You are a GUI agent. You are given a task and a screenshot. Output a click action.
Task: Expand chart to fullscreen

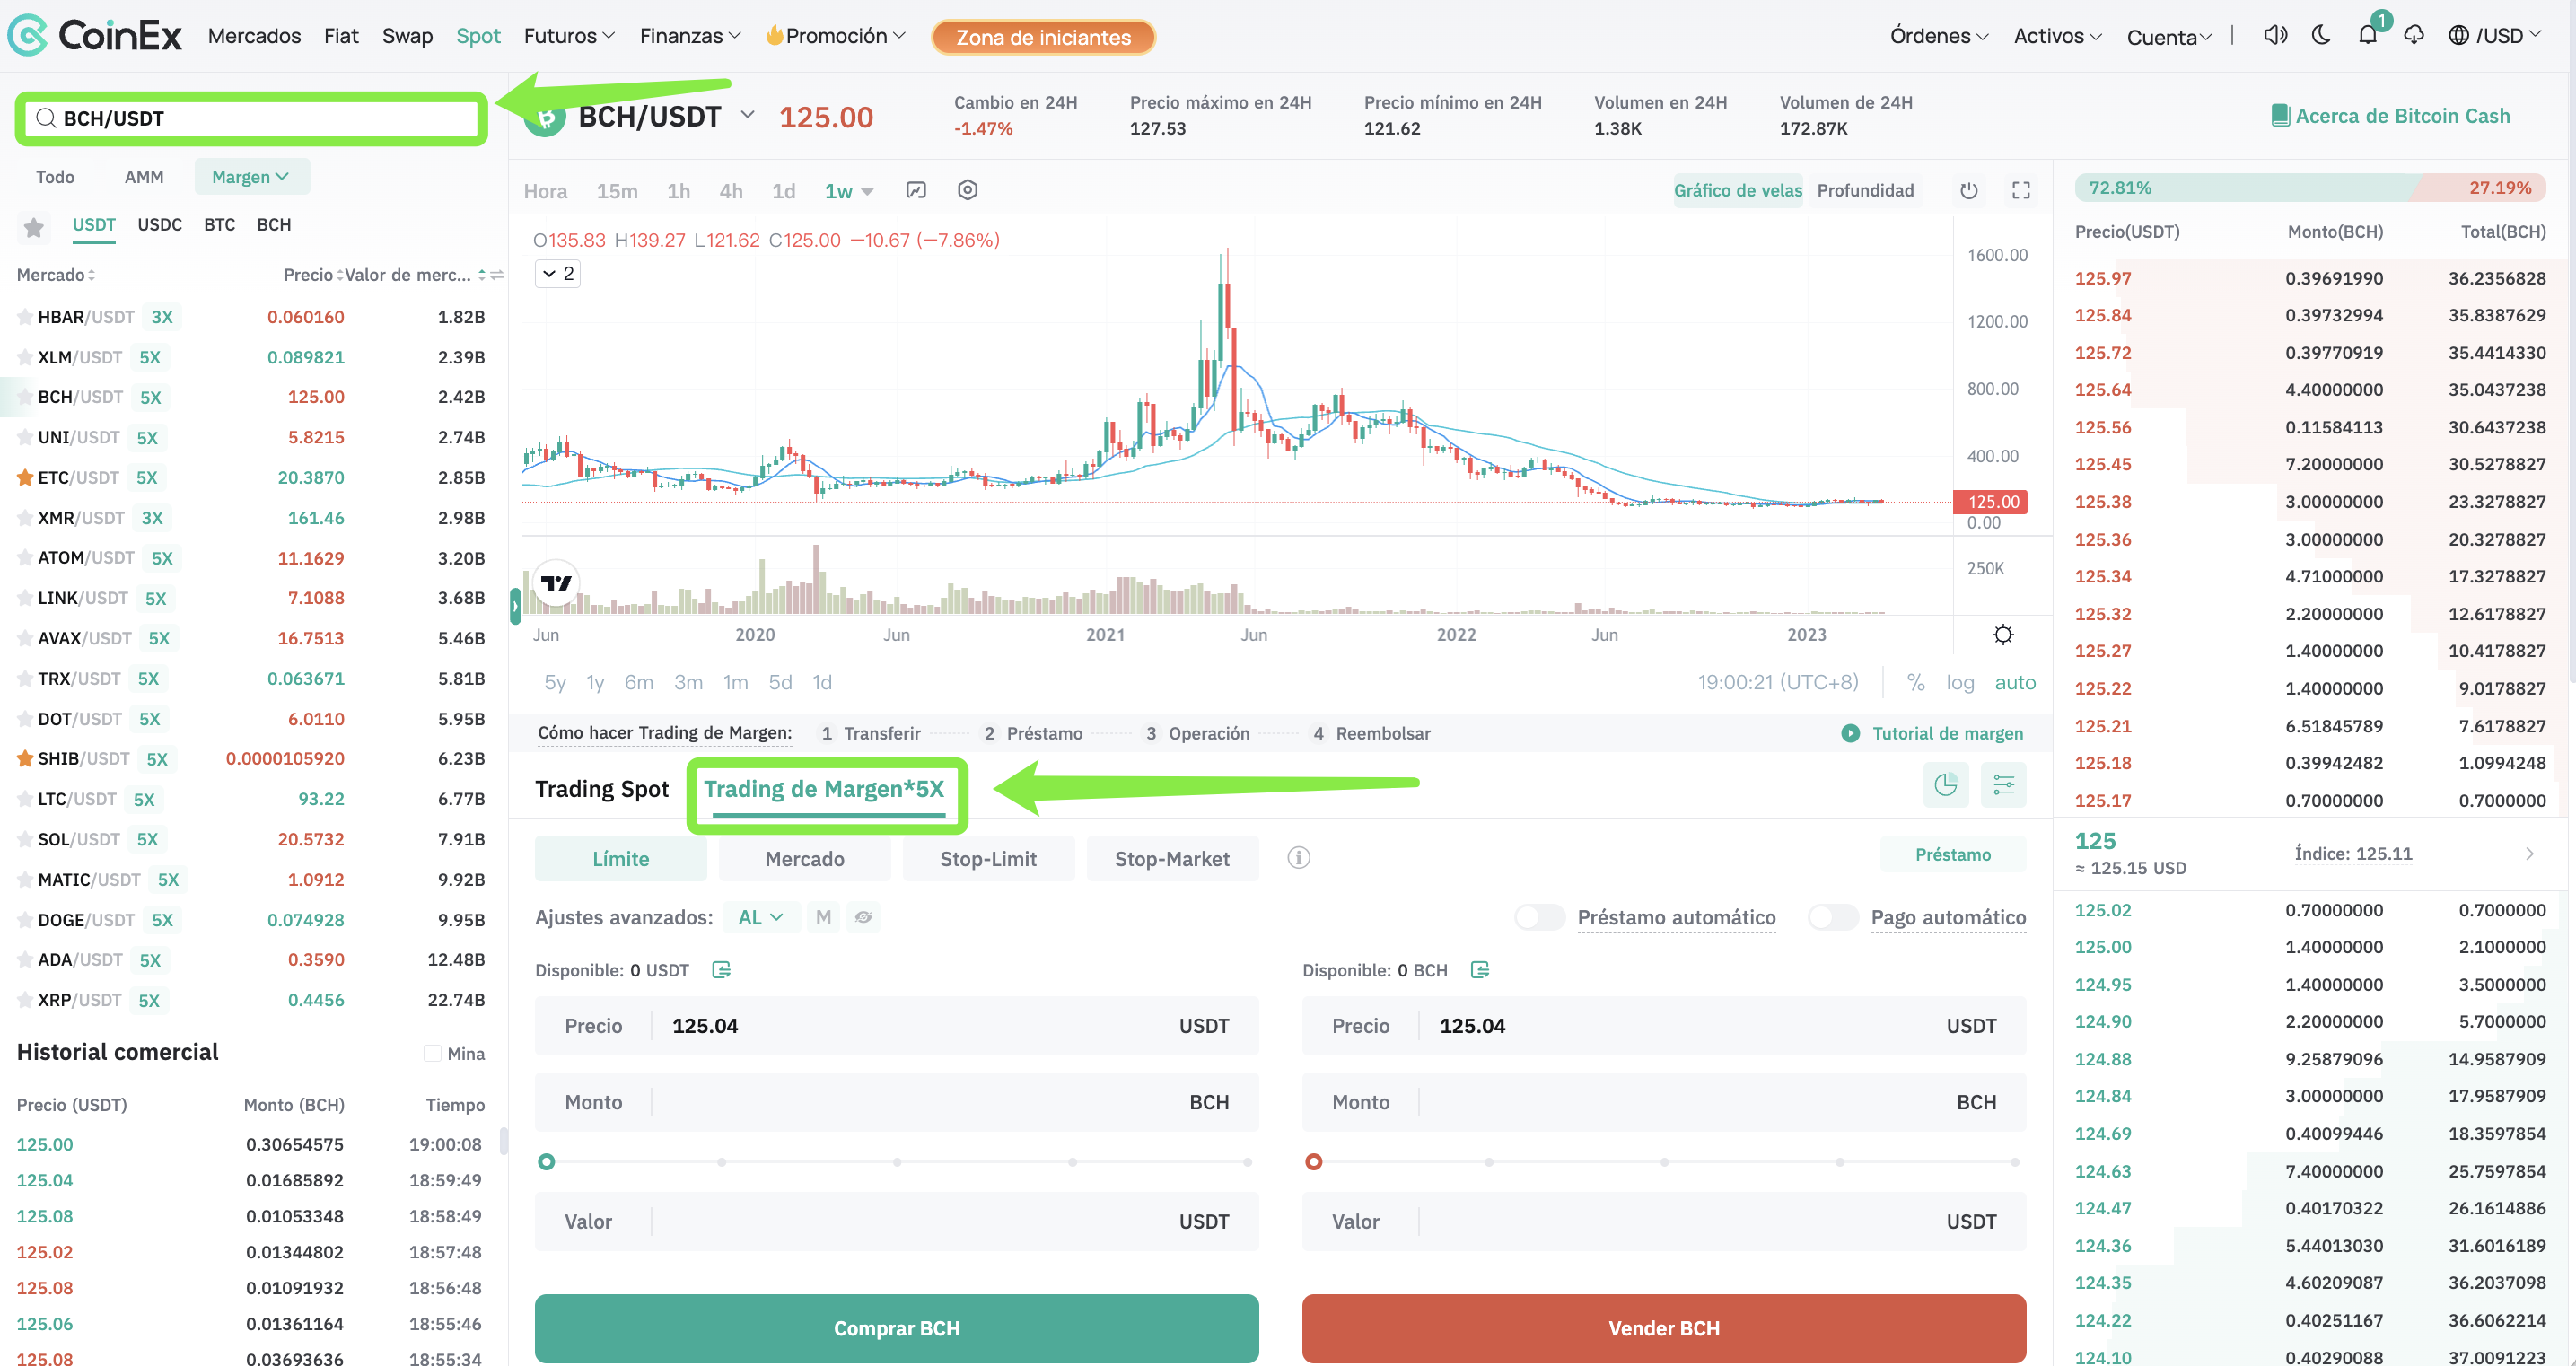[x=2020, y=190]
